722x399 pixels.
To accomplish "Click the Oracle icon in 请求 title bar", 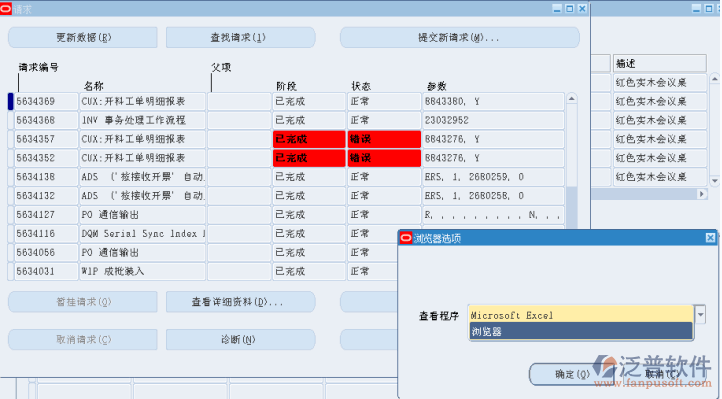I will [x=6, y=9].
